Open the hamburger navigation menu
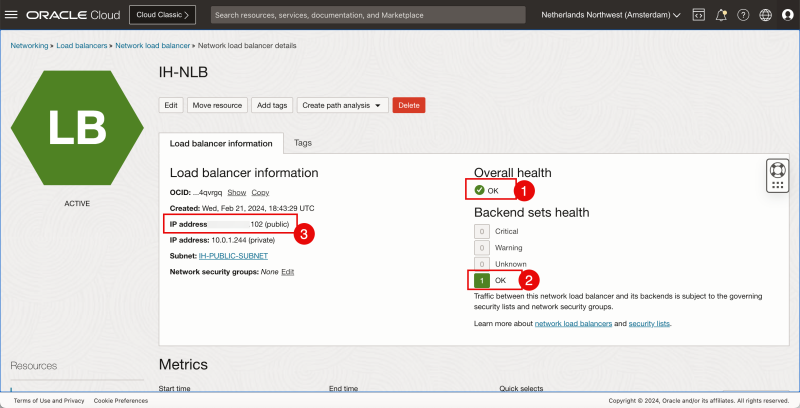Image resolution: width=800 pixels, height=408 pixels. click(12, 16)
